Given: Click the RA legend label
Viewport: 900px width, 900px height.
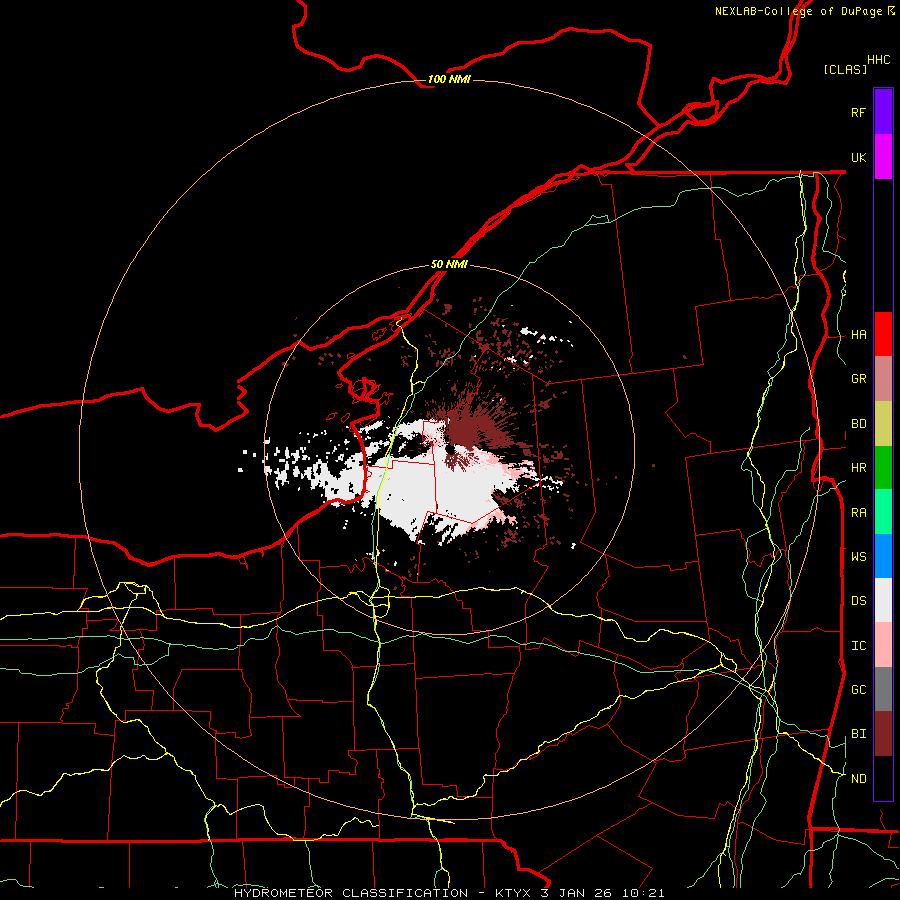Looking at the screenshot, I should point(859,513).
